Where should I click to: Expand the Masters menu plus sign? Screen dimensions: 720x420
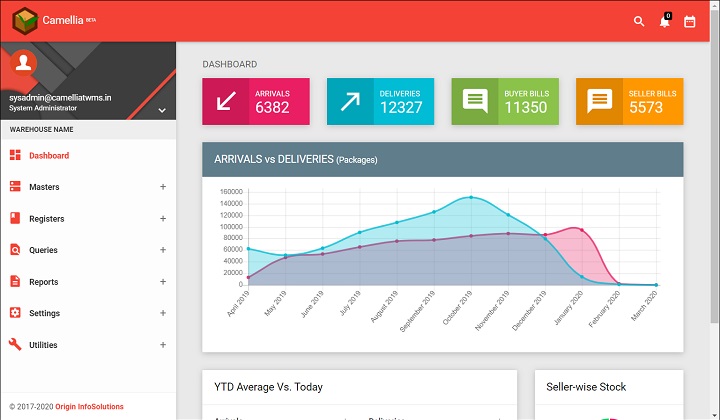click(163, 187)
